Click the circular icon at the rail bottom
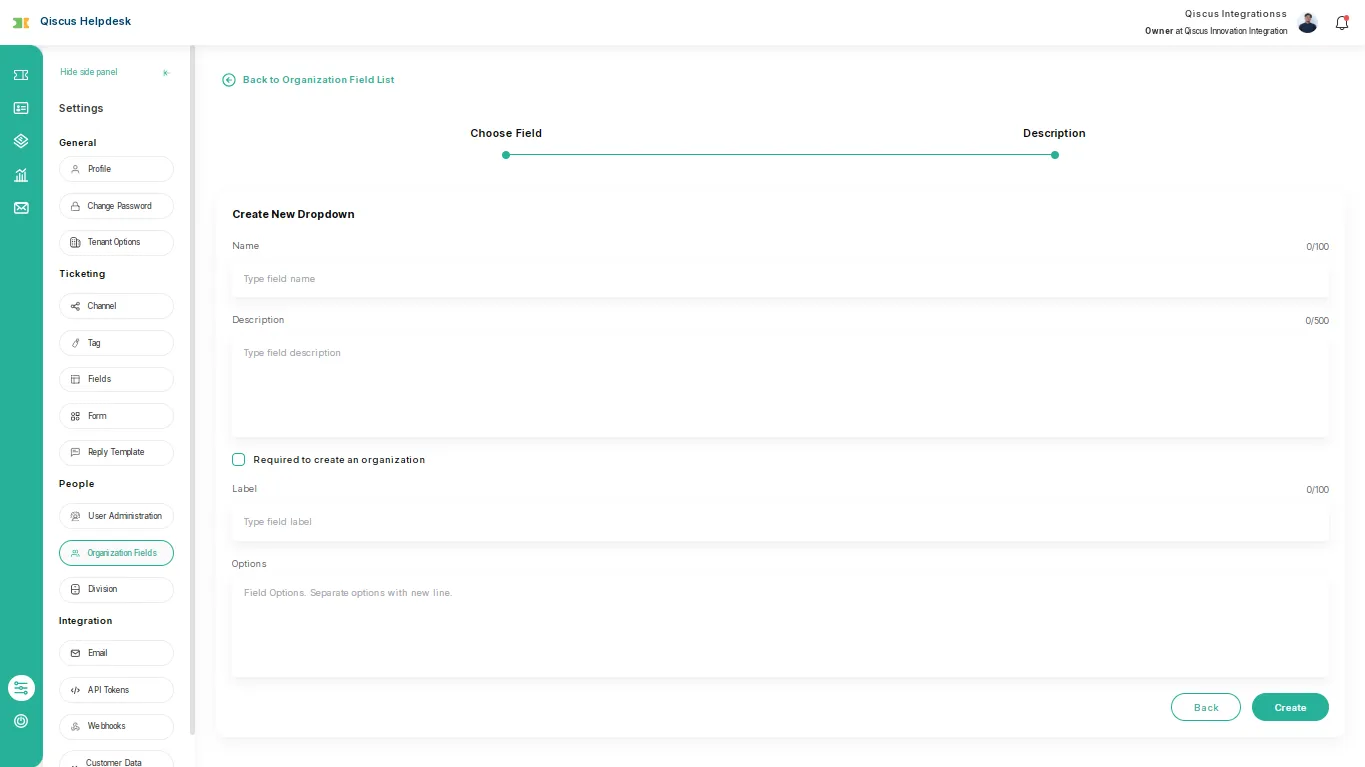The height and width of the screenshot is (767, 1365). coord(21,721)
